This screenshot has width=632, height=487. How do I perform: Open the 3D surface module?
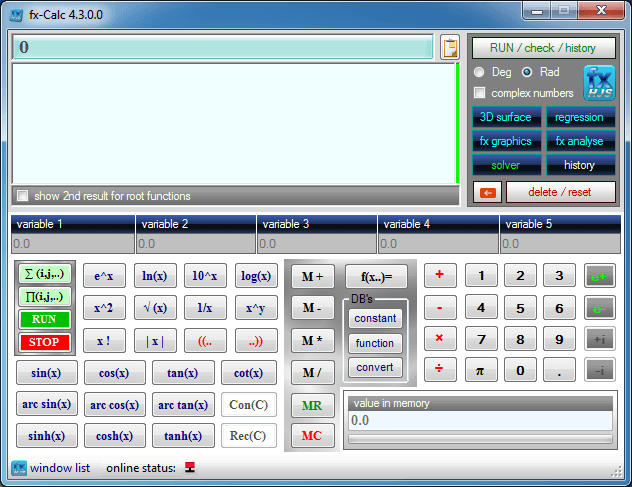coord(507,117)
